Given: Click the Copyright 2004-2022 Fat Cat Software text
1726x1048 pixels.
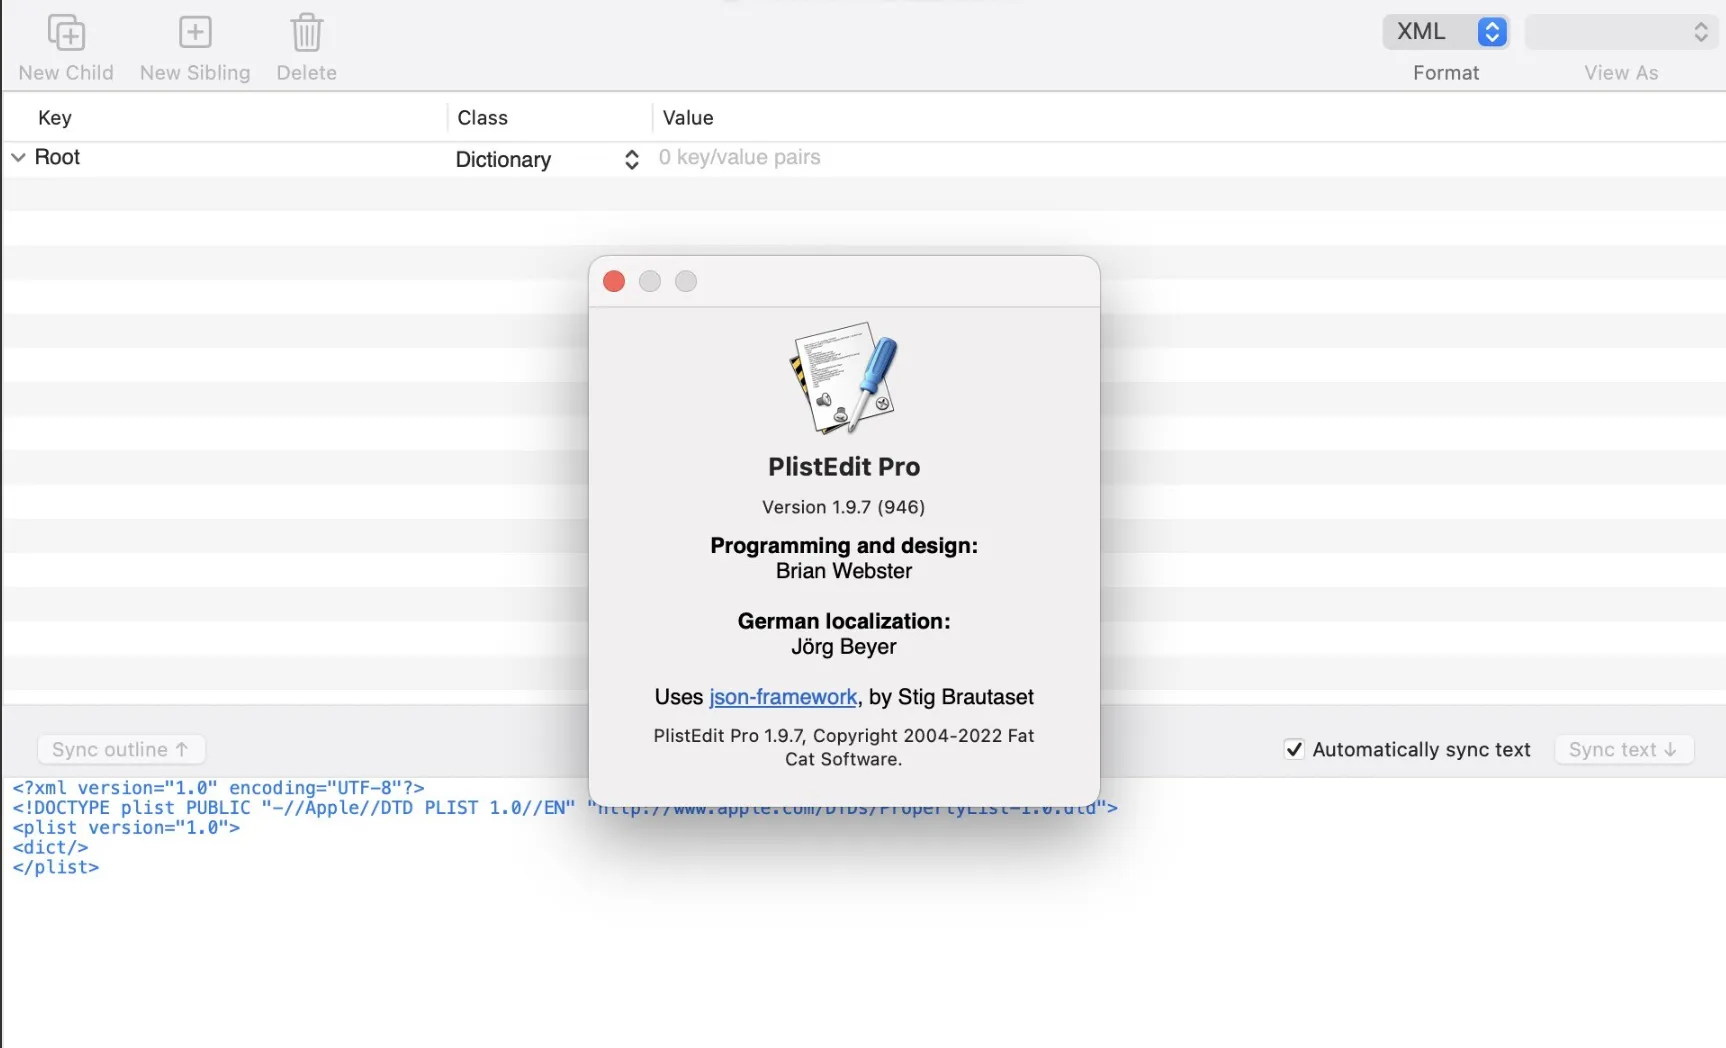Looking at the screenshot, I should [844, 747].
